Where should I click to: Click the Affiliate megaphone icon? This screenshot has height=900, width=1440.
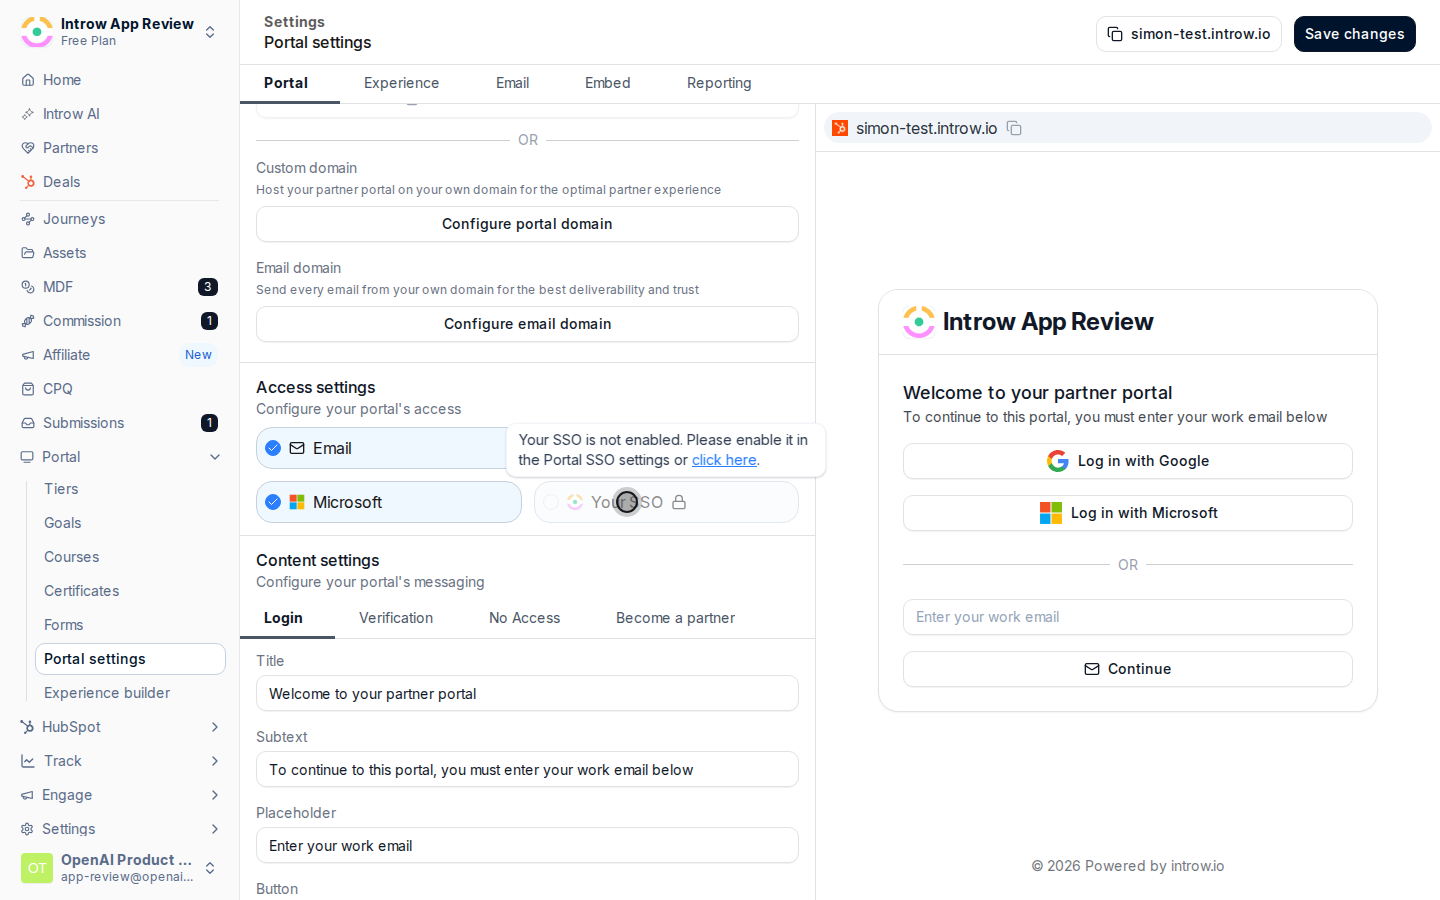click(28, 355)
